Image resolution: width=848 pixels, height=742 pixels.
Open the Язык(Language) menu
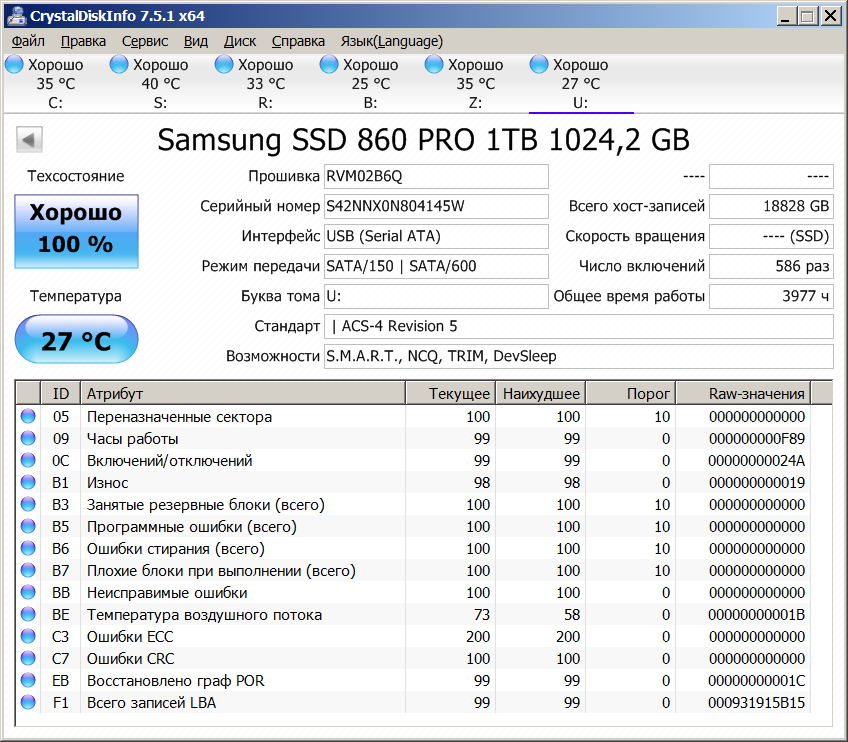pos(392,42)
